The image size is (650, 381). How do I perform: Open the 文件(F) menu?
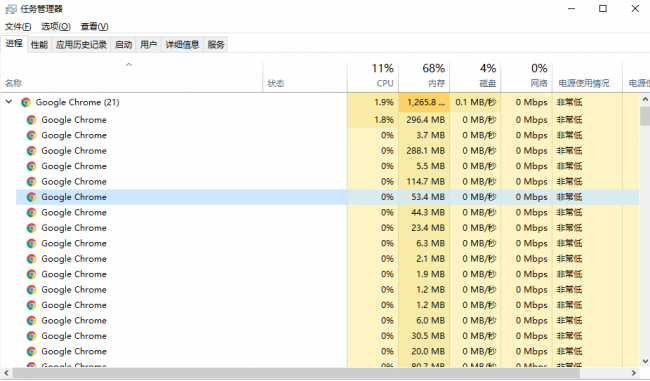click(x=18, y=27)
